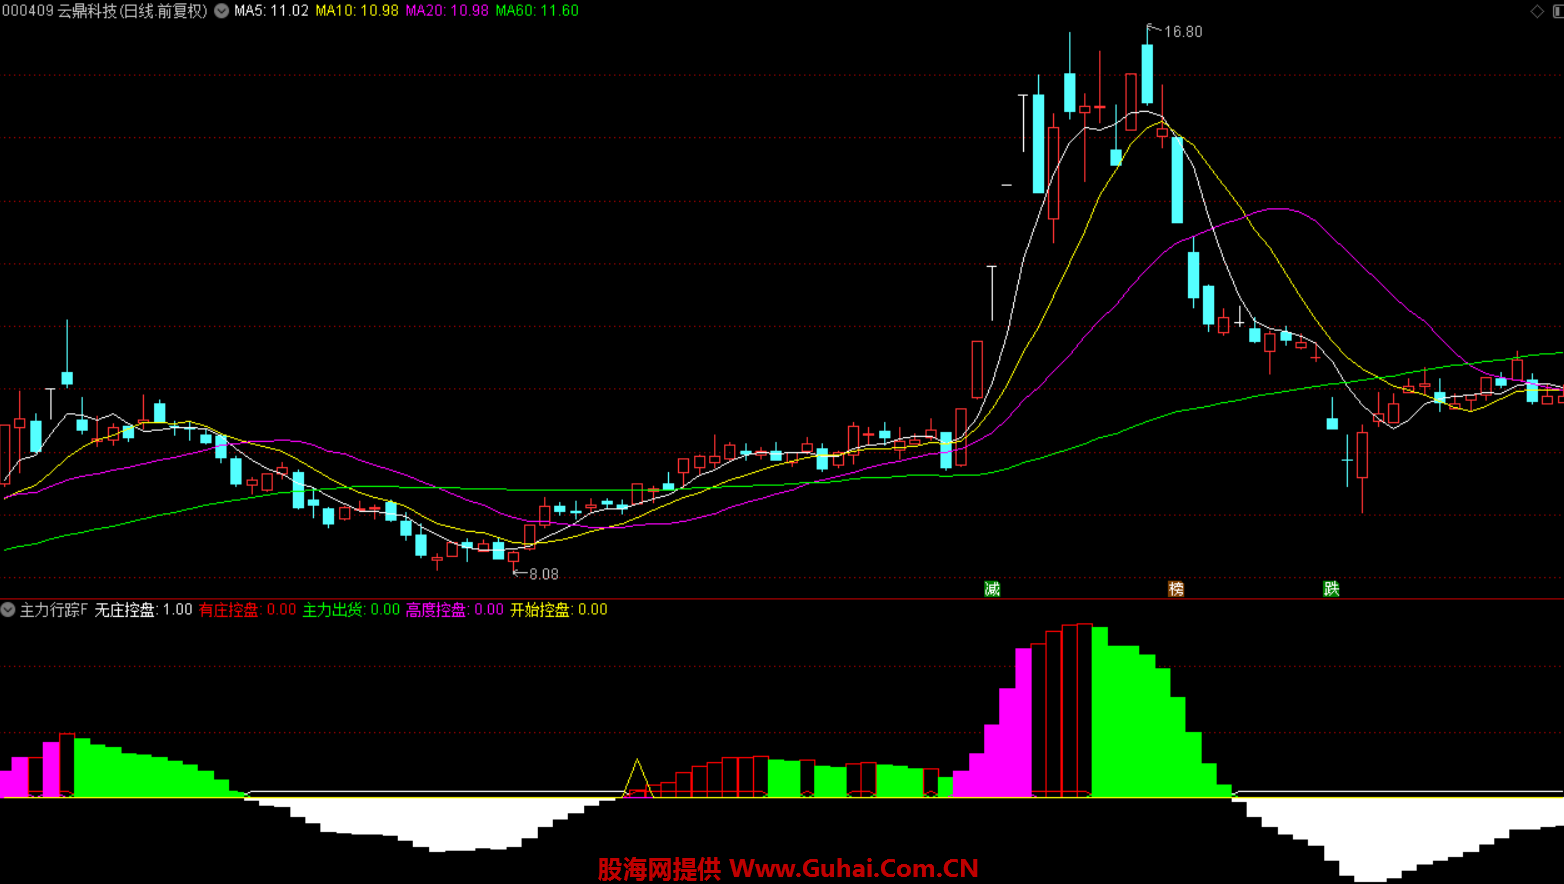Screen dimensions: 1564x884
Task: Click the 000409 云鼎科技 stock title
Action: coord(104,11)
